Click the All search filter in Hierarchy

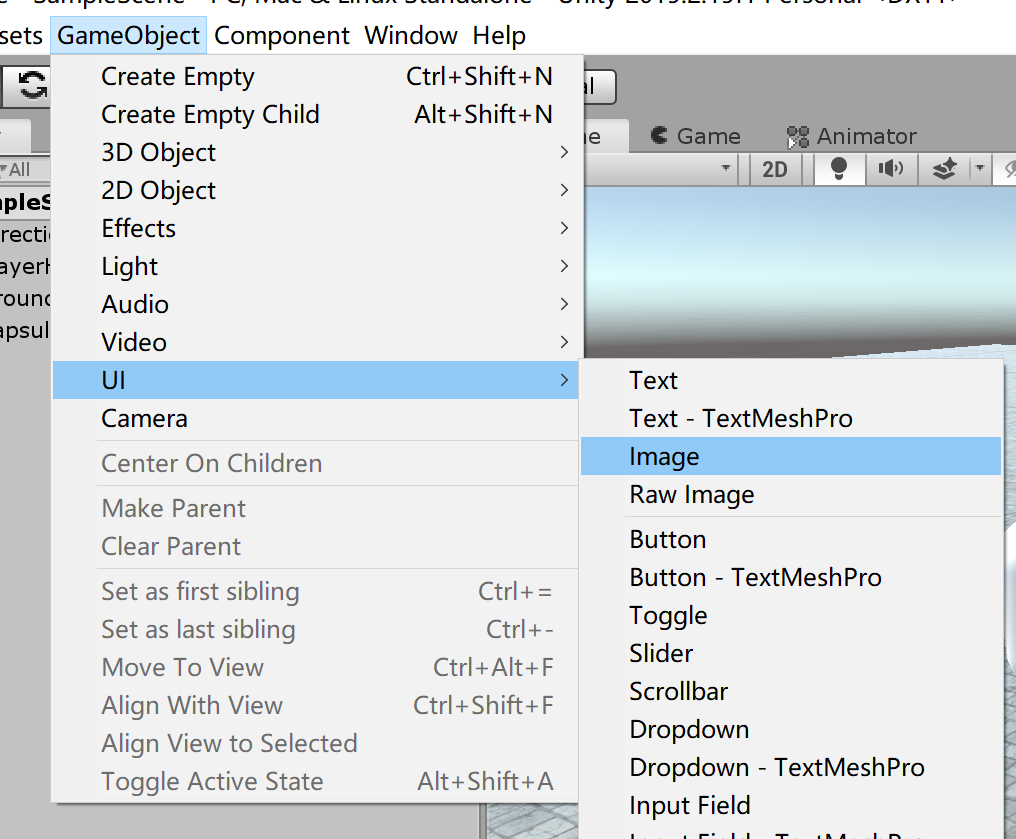(x=15, y=169)
